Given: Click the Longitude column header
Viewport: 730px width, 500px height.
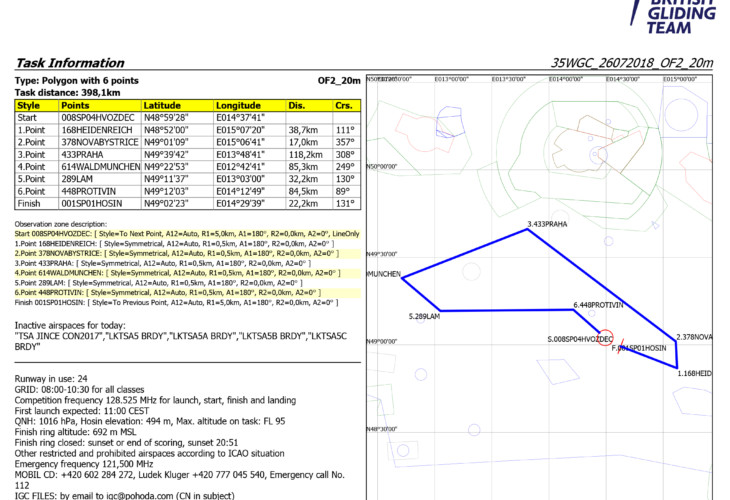Looking at the screenshot, I should (238, 105).
